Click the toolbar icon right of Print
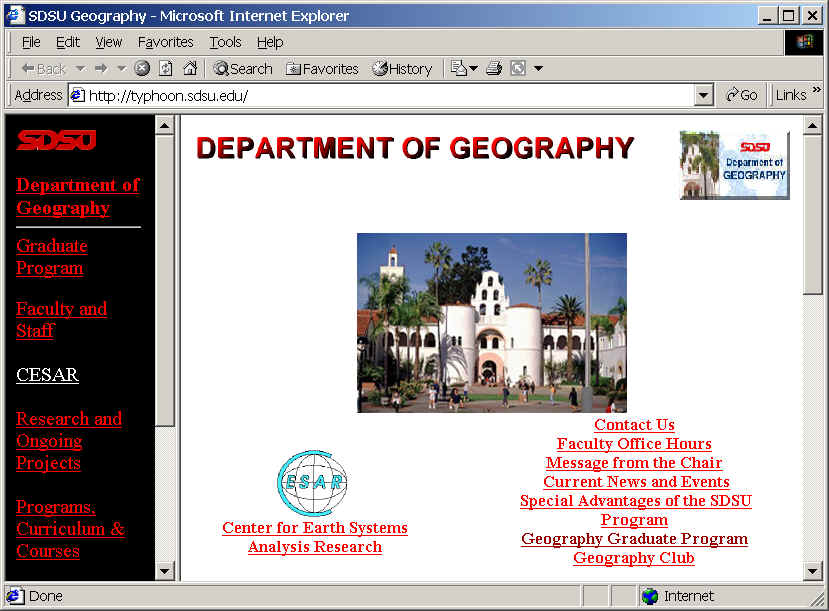This screenshot has height=611, width=829. click(x=518, y=68)
